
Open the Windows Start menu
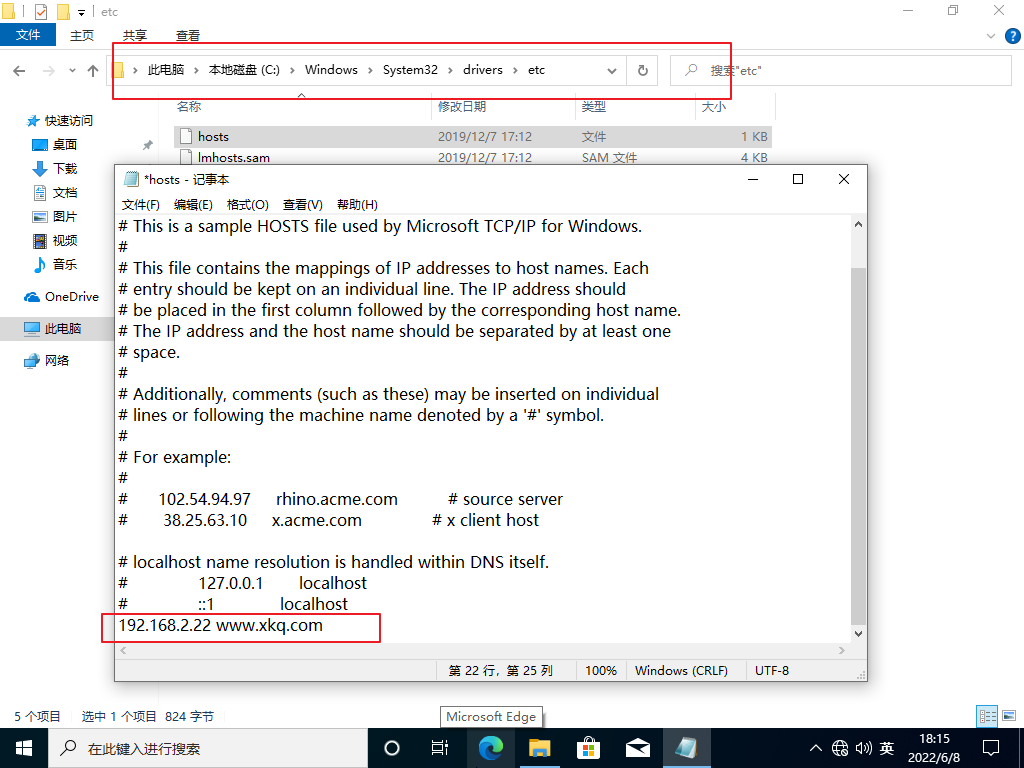24,748
